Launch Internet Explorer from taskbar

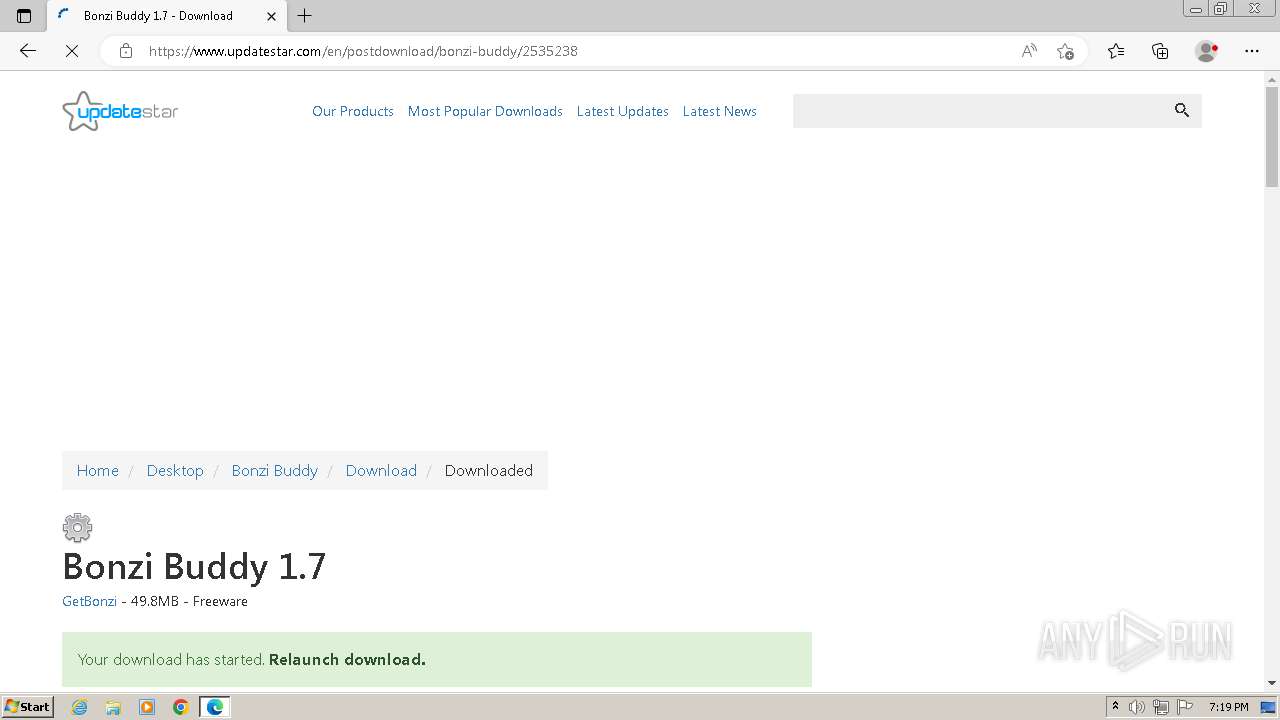click(80, 707)
